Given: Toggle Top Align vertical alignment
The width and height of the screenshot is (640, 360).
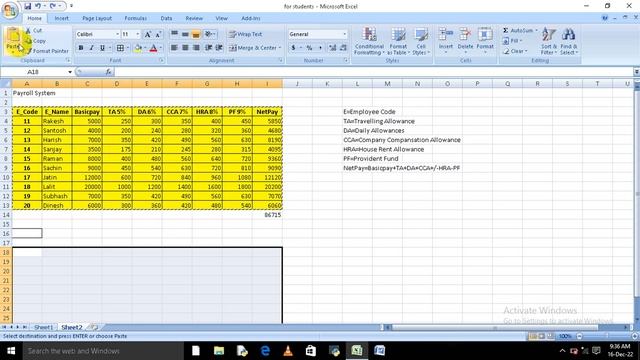Looking at the screenshot, I should pyautogui.click(x=174, y=34).
